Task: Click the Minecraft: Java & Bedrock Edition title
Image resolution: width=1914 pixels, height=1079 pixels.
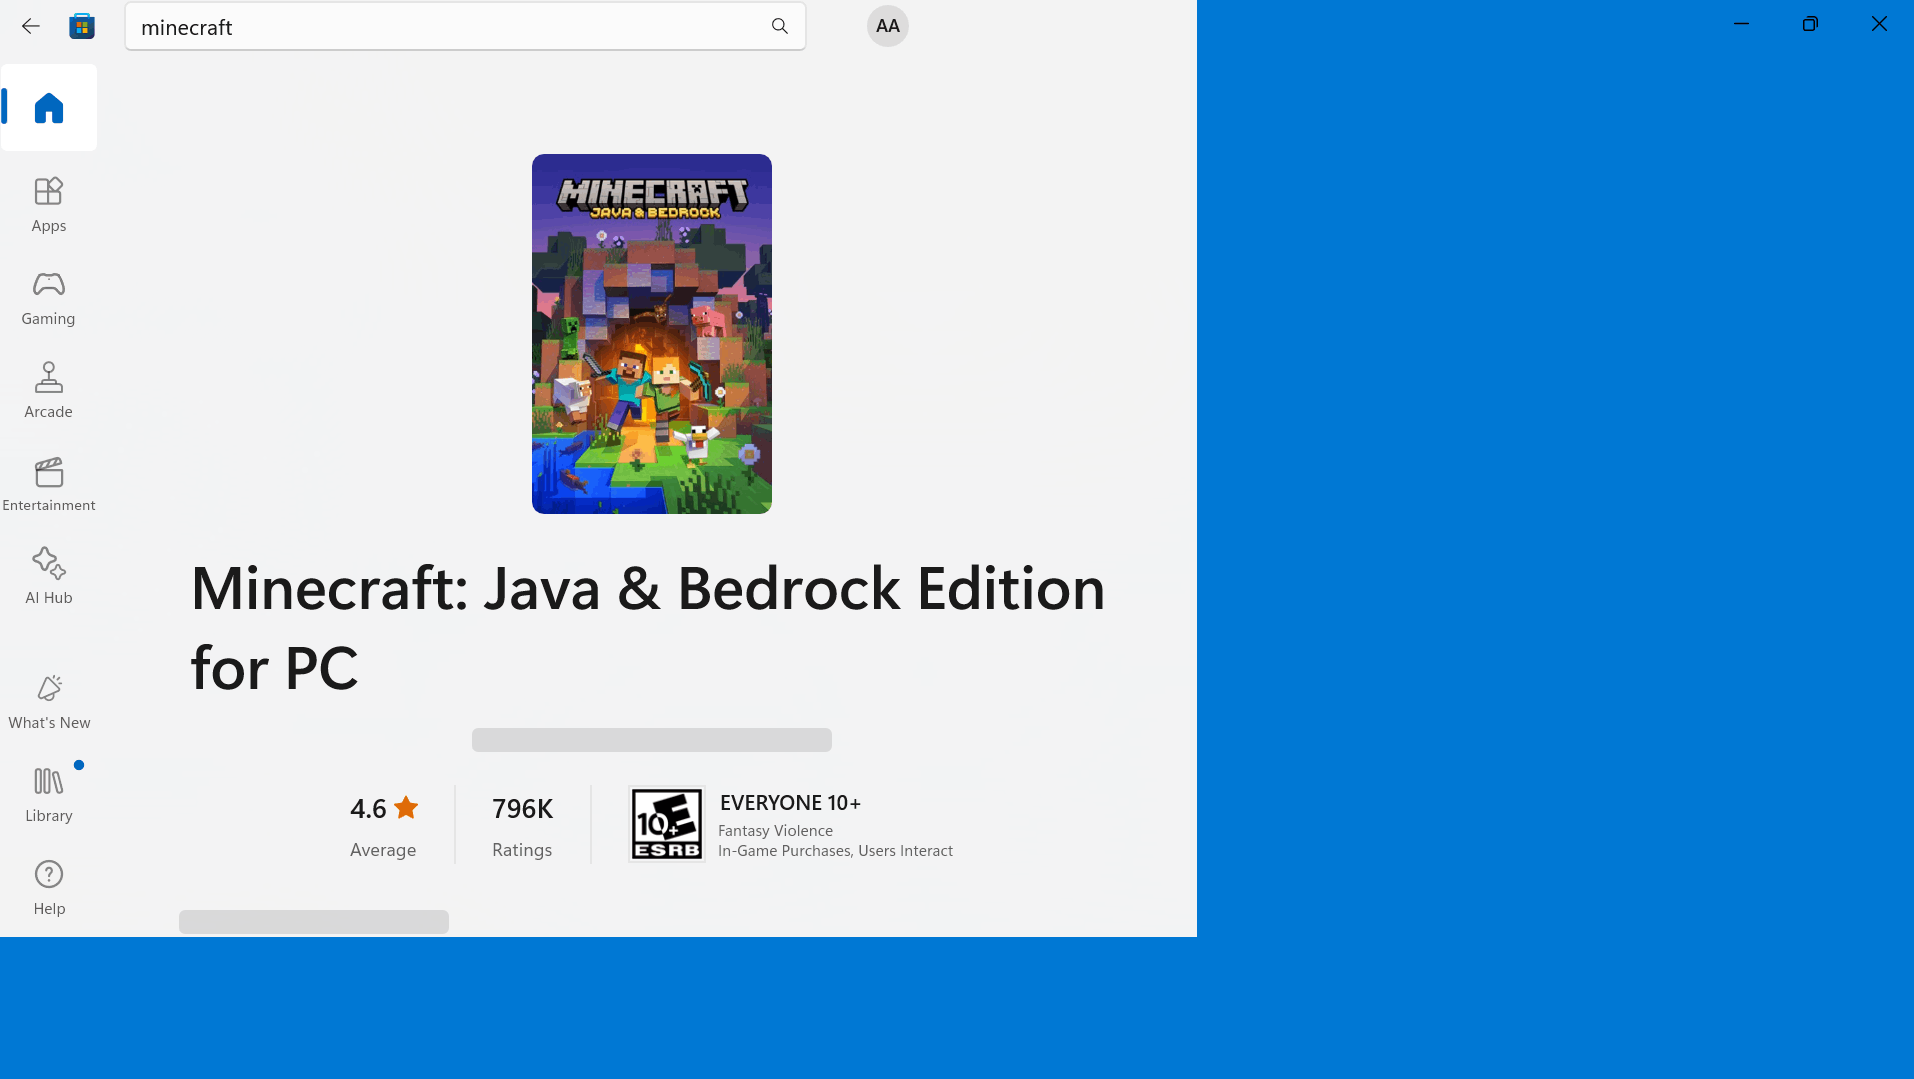Action: [648, 628]
